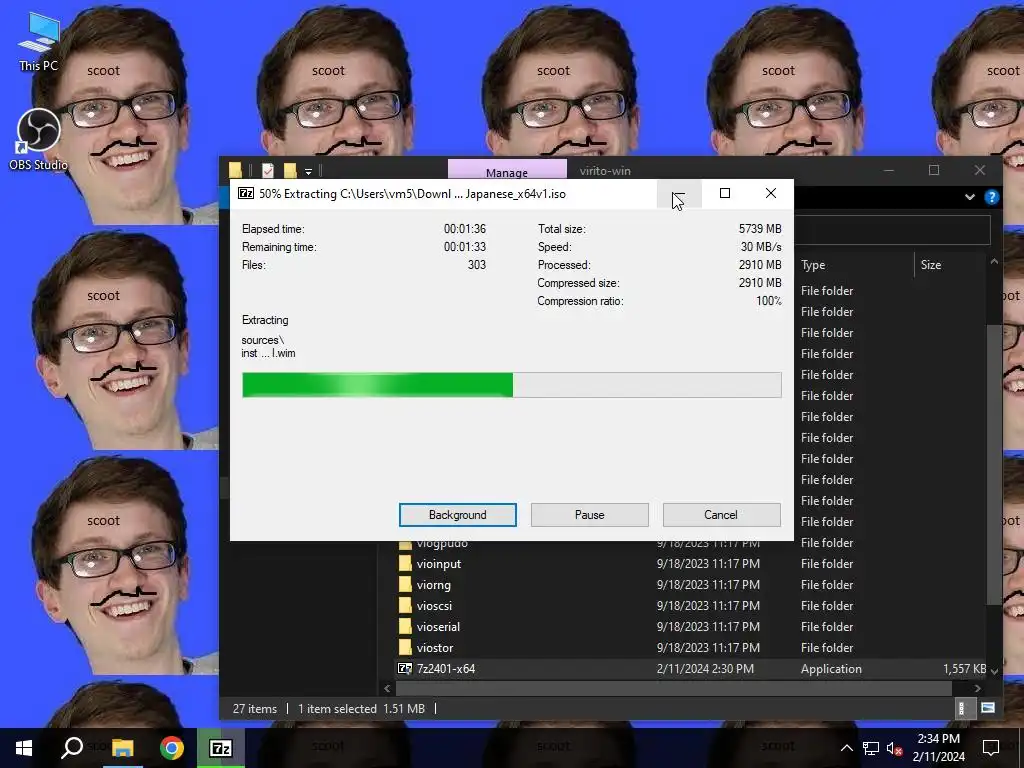Click the vertical scrollbar of file list
The width and height of the screenshot is (1024, 768).
coord(994,466)
